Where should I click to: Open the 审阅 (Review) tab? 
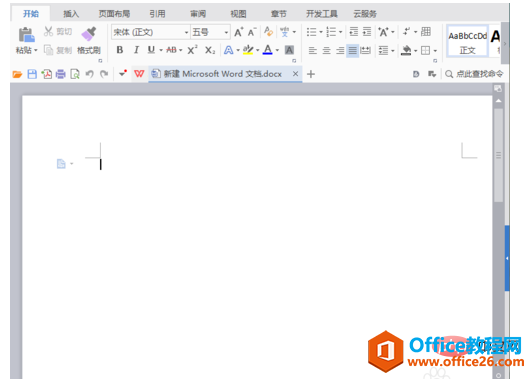click(198, 14)
